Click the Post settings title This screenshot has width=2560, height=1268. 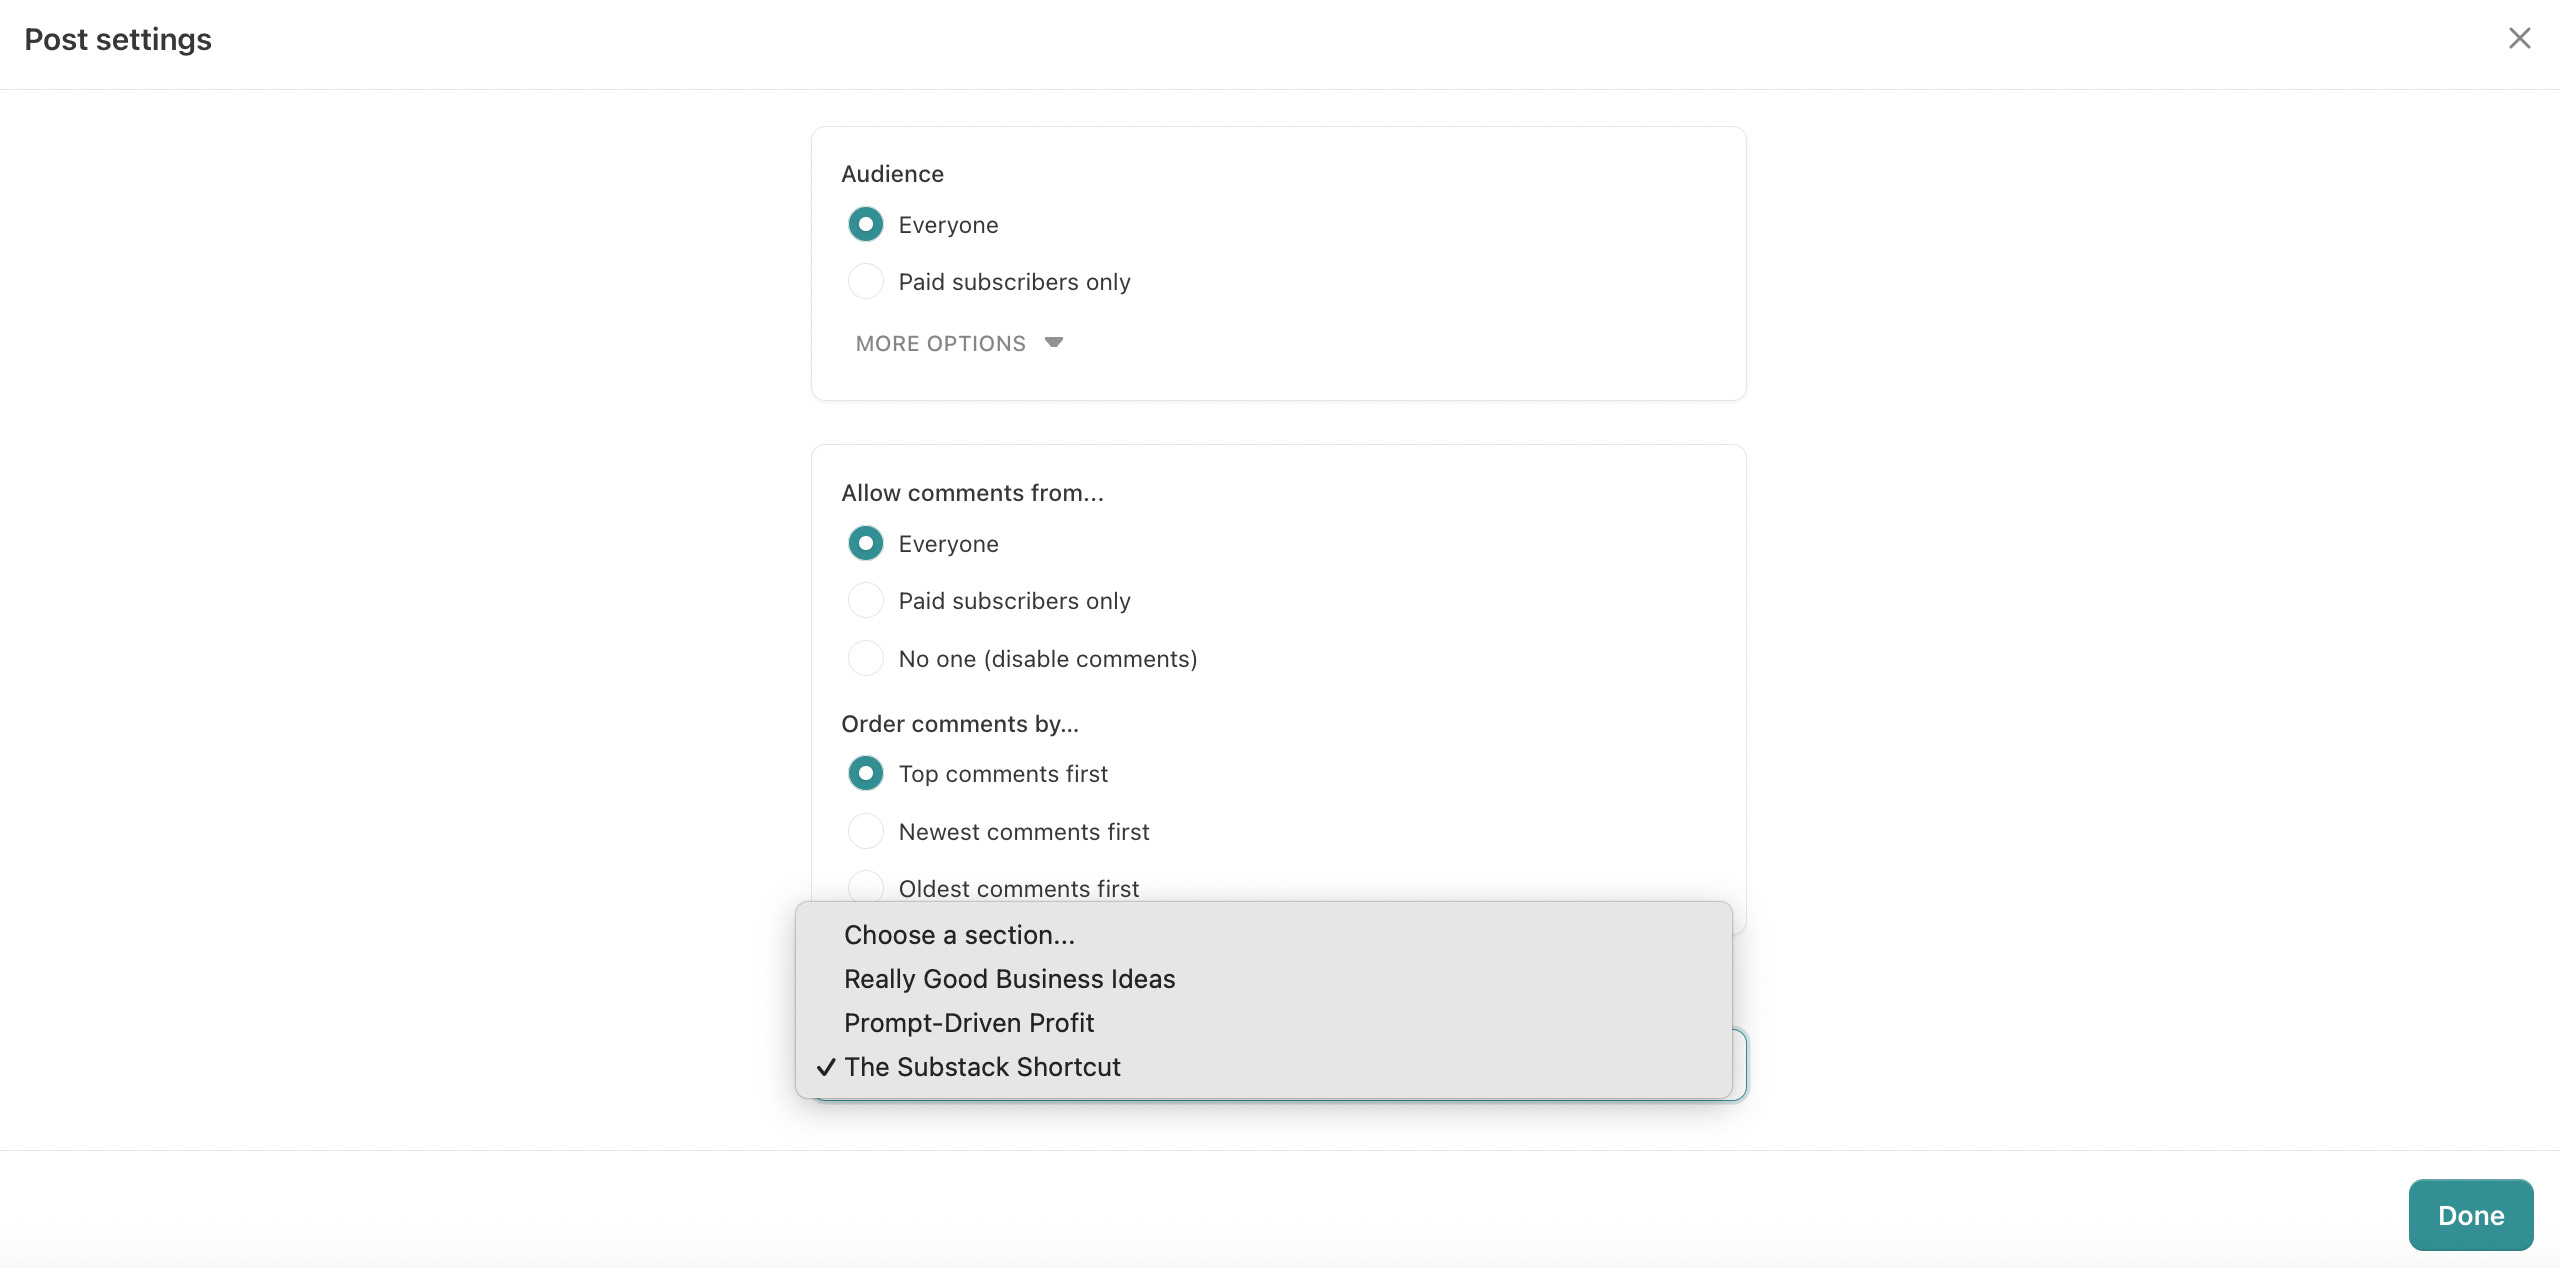118,39
